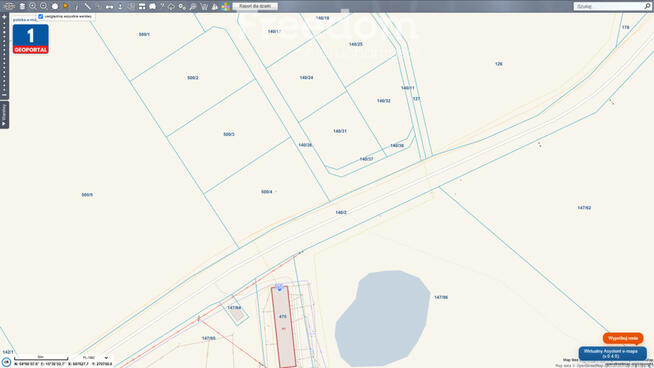Click the zoom in magnifier toolbar icon
This screenshot has width=654, height=368.
click(33, 6)
